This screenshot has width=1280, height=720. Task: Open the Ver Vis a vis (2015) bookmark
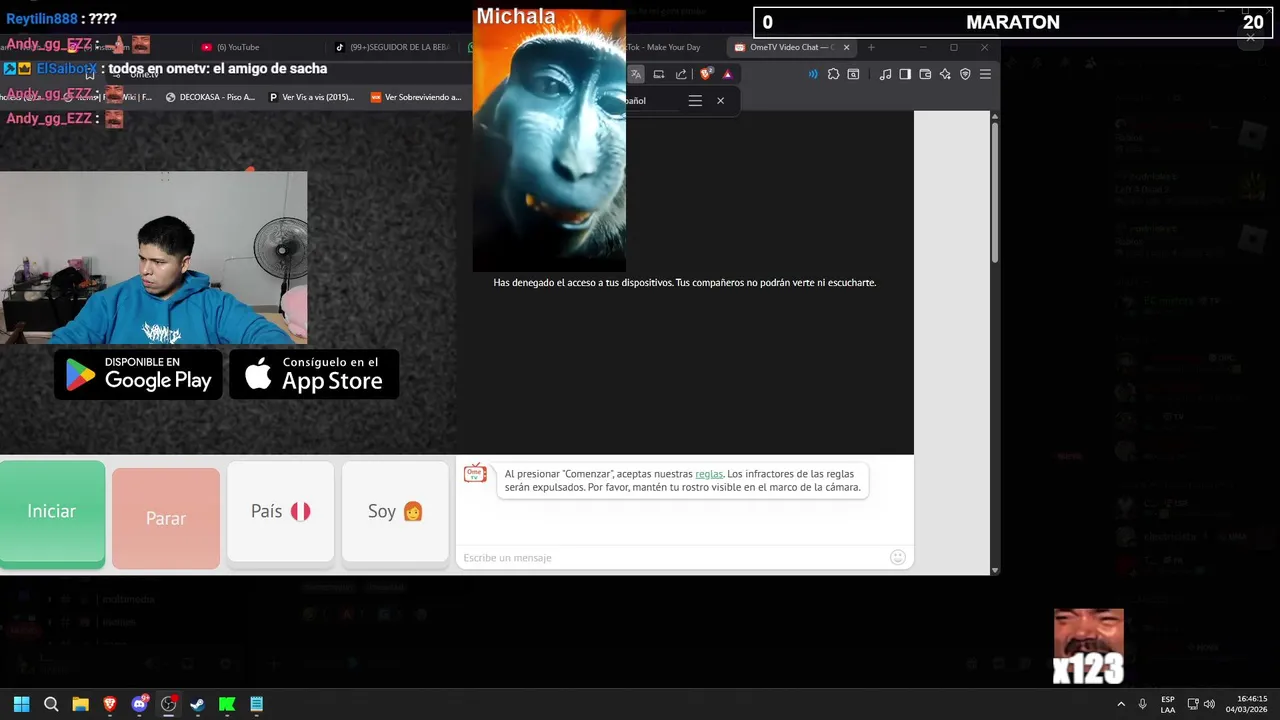coord(311,97)
